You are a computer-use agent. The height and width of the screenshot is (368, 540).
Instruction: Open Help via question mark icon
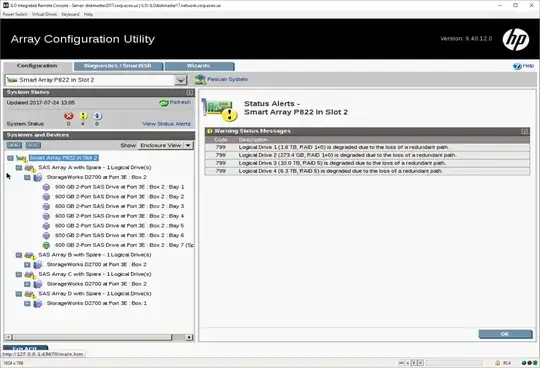517,66
